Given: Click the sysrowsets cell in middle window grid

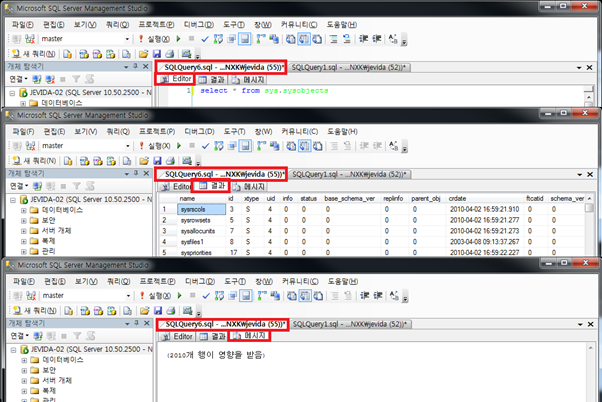Looking at the screenshot, I should tap(202, 220).
